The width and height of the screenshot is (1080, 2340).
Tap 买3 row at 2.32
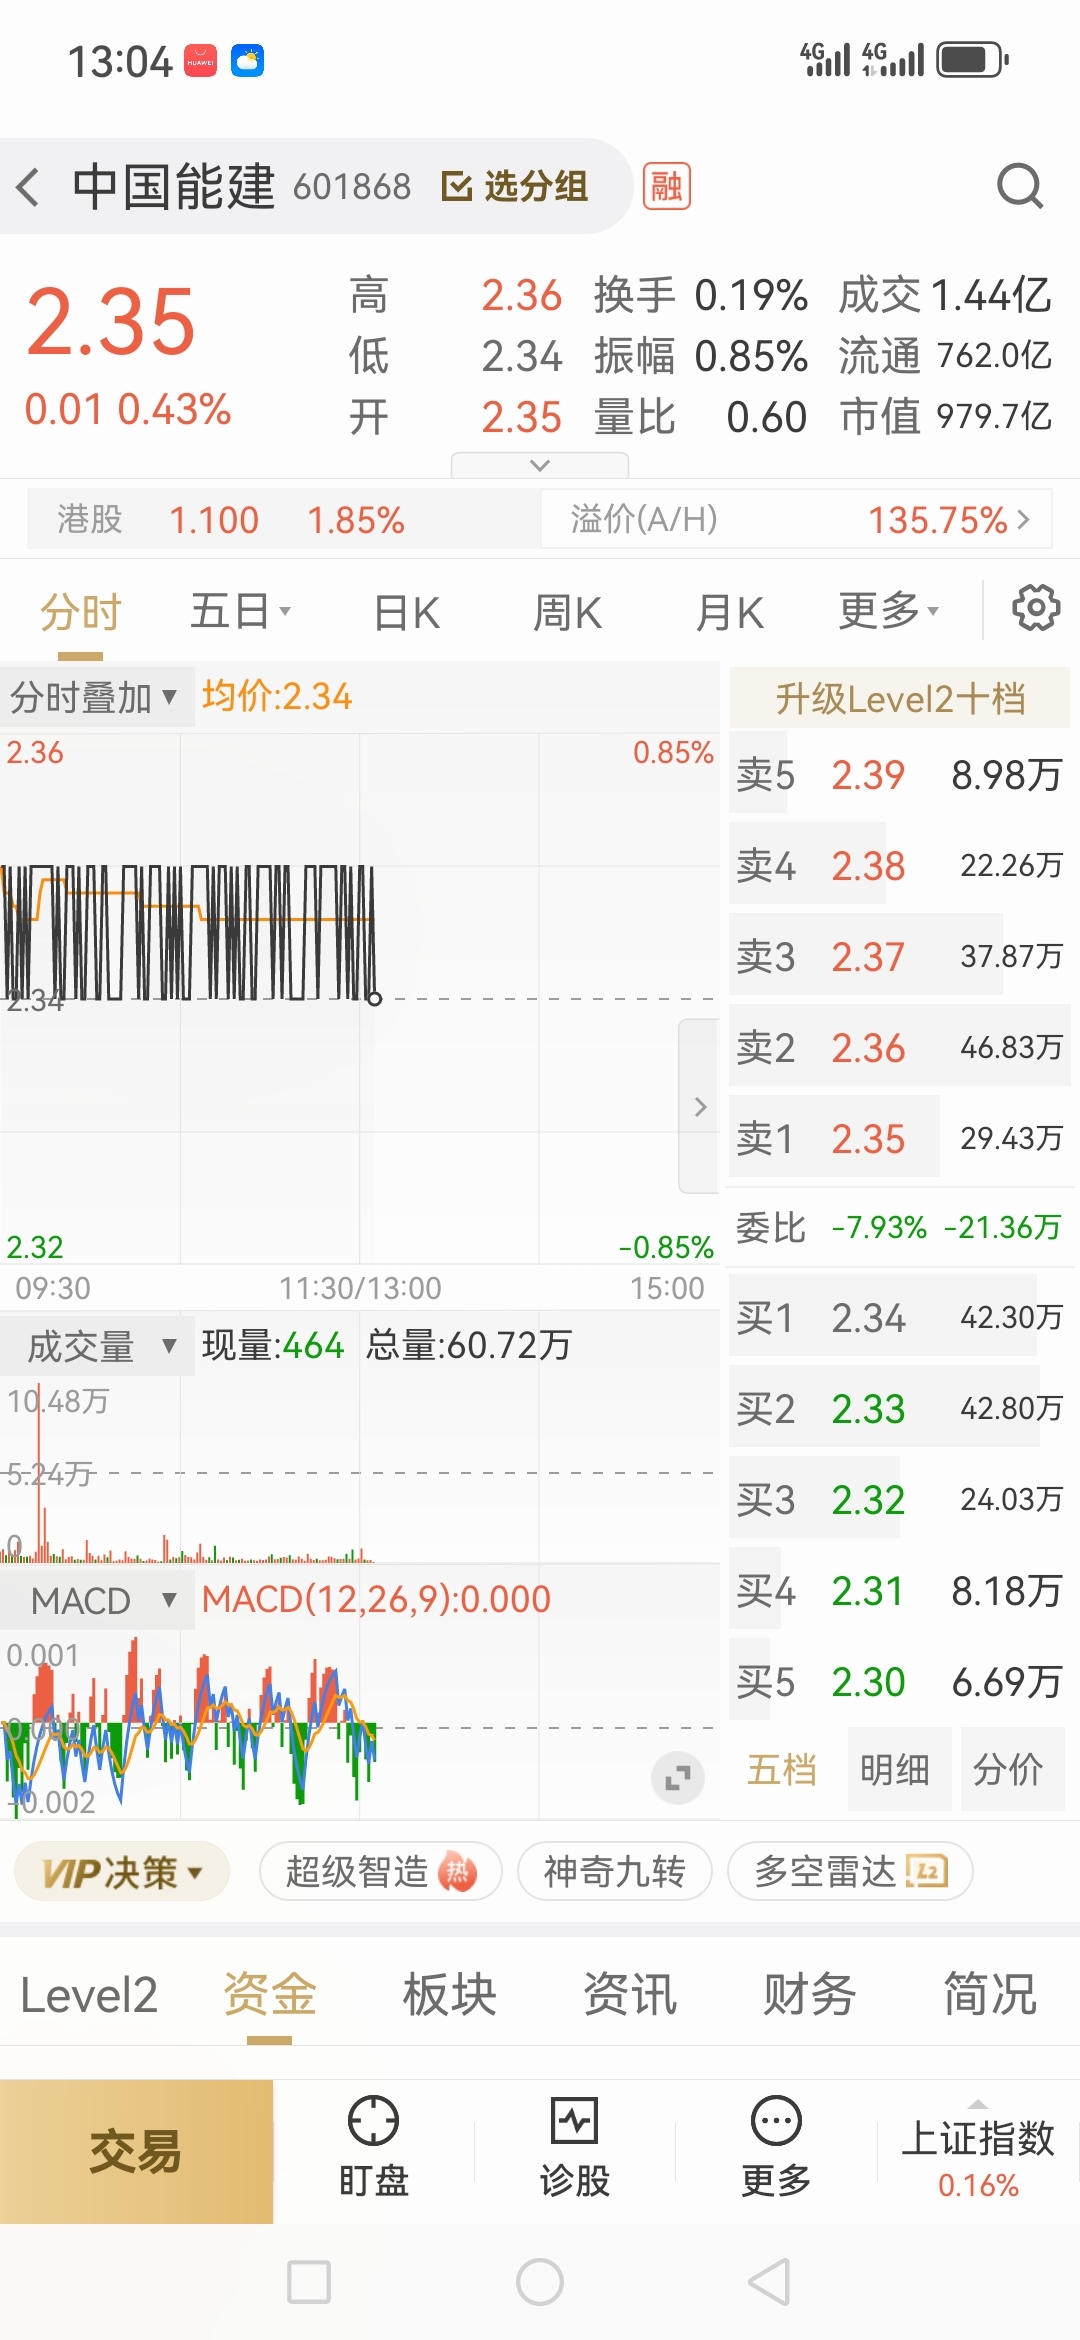click(900, 1500)
